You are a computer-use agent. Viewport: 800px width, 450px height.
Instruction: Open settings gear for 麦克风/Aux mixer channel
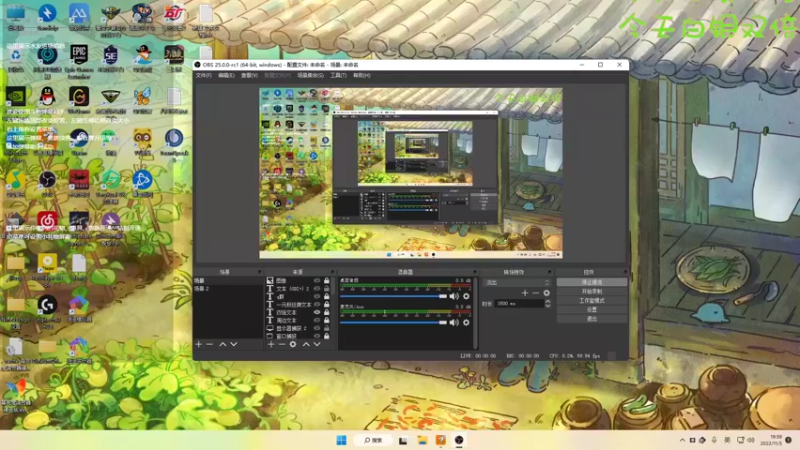click(x=466, y=322)
